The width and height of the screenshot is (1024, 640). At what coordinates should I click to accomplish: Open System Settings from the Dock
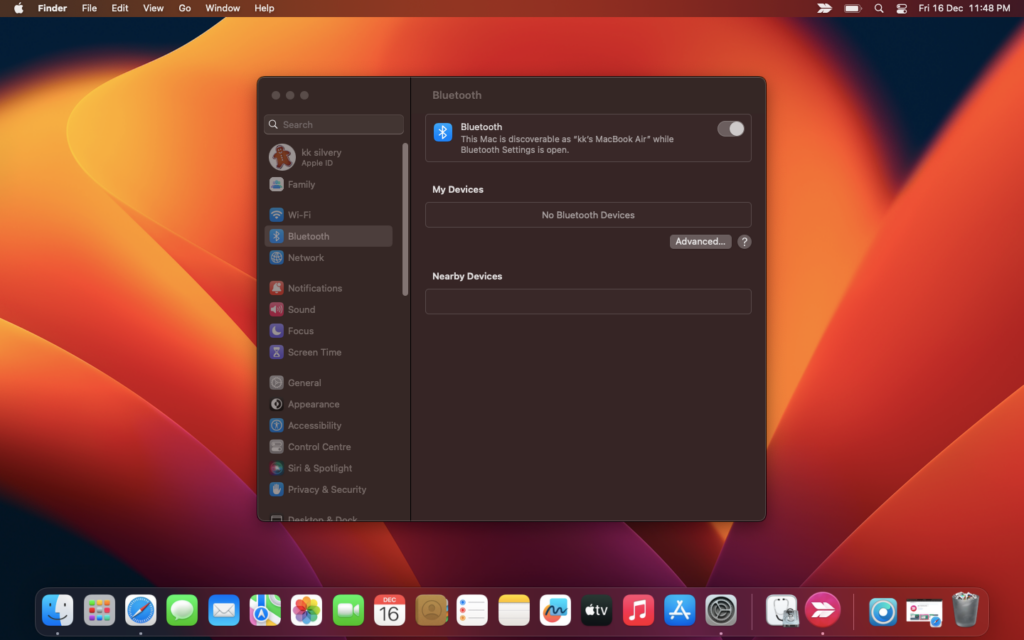(x=721, y=611)
